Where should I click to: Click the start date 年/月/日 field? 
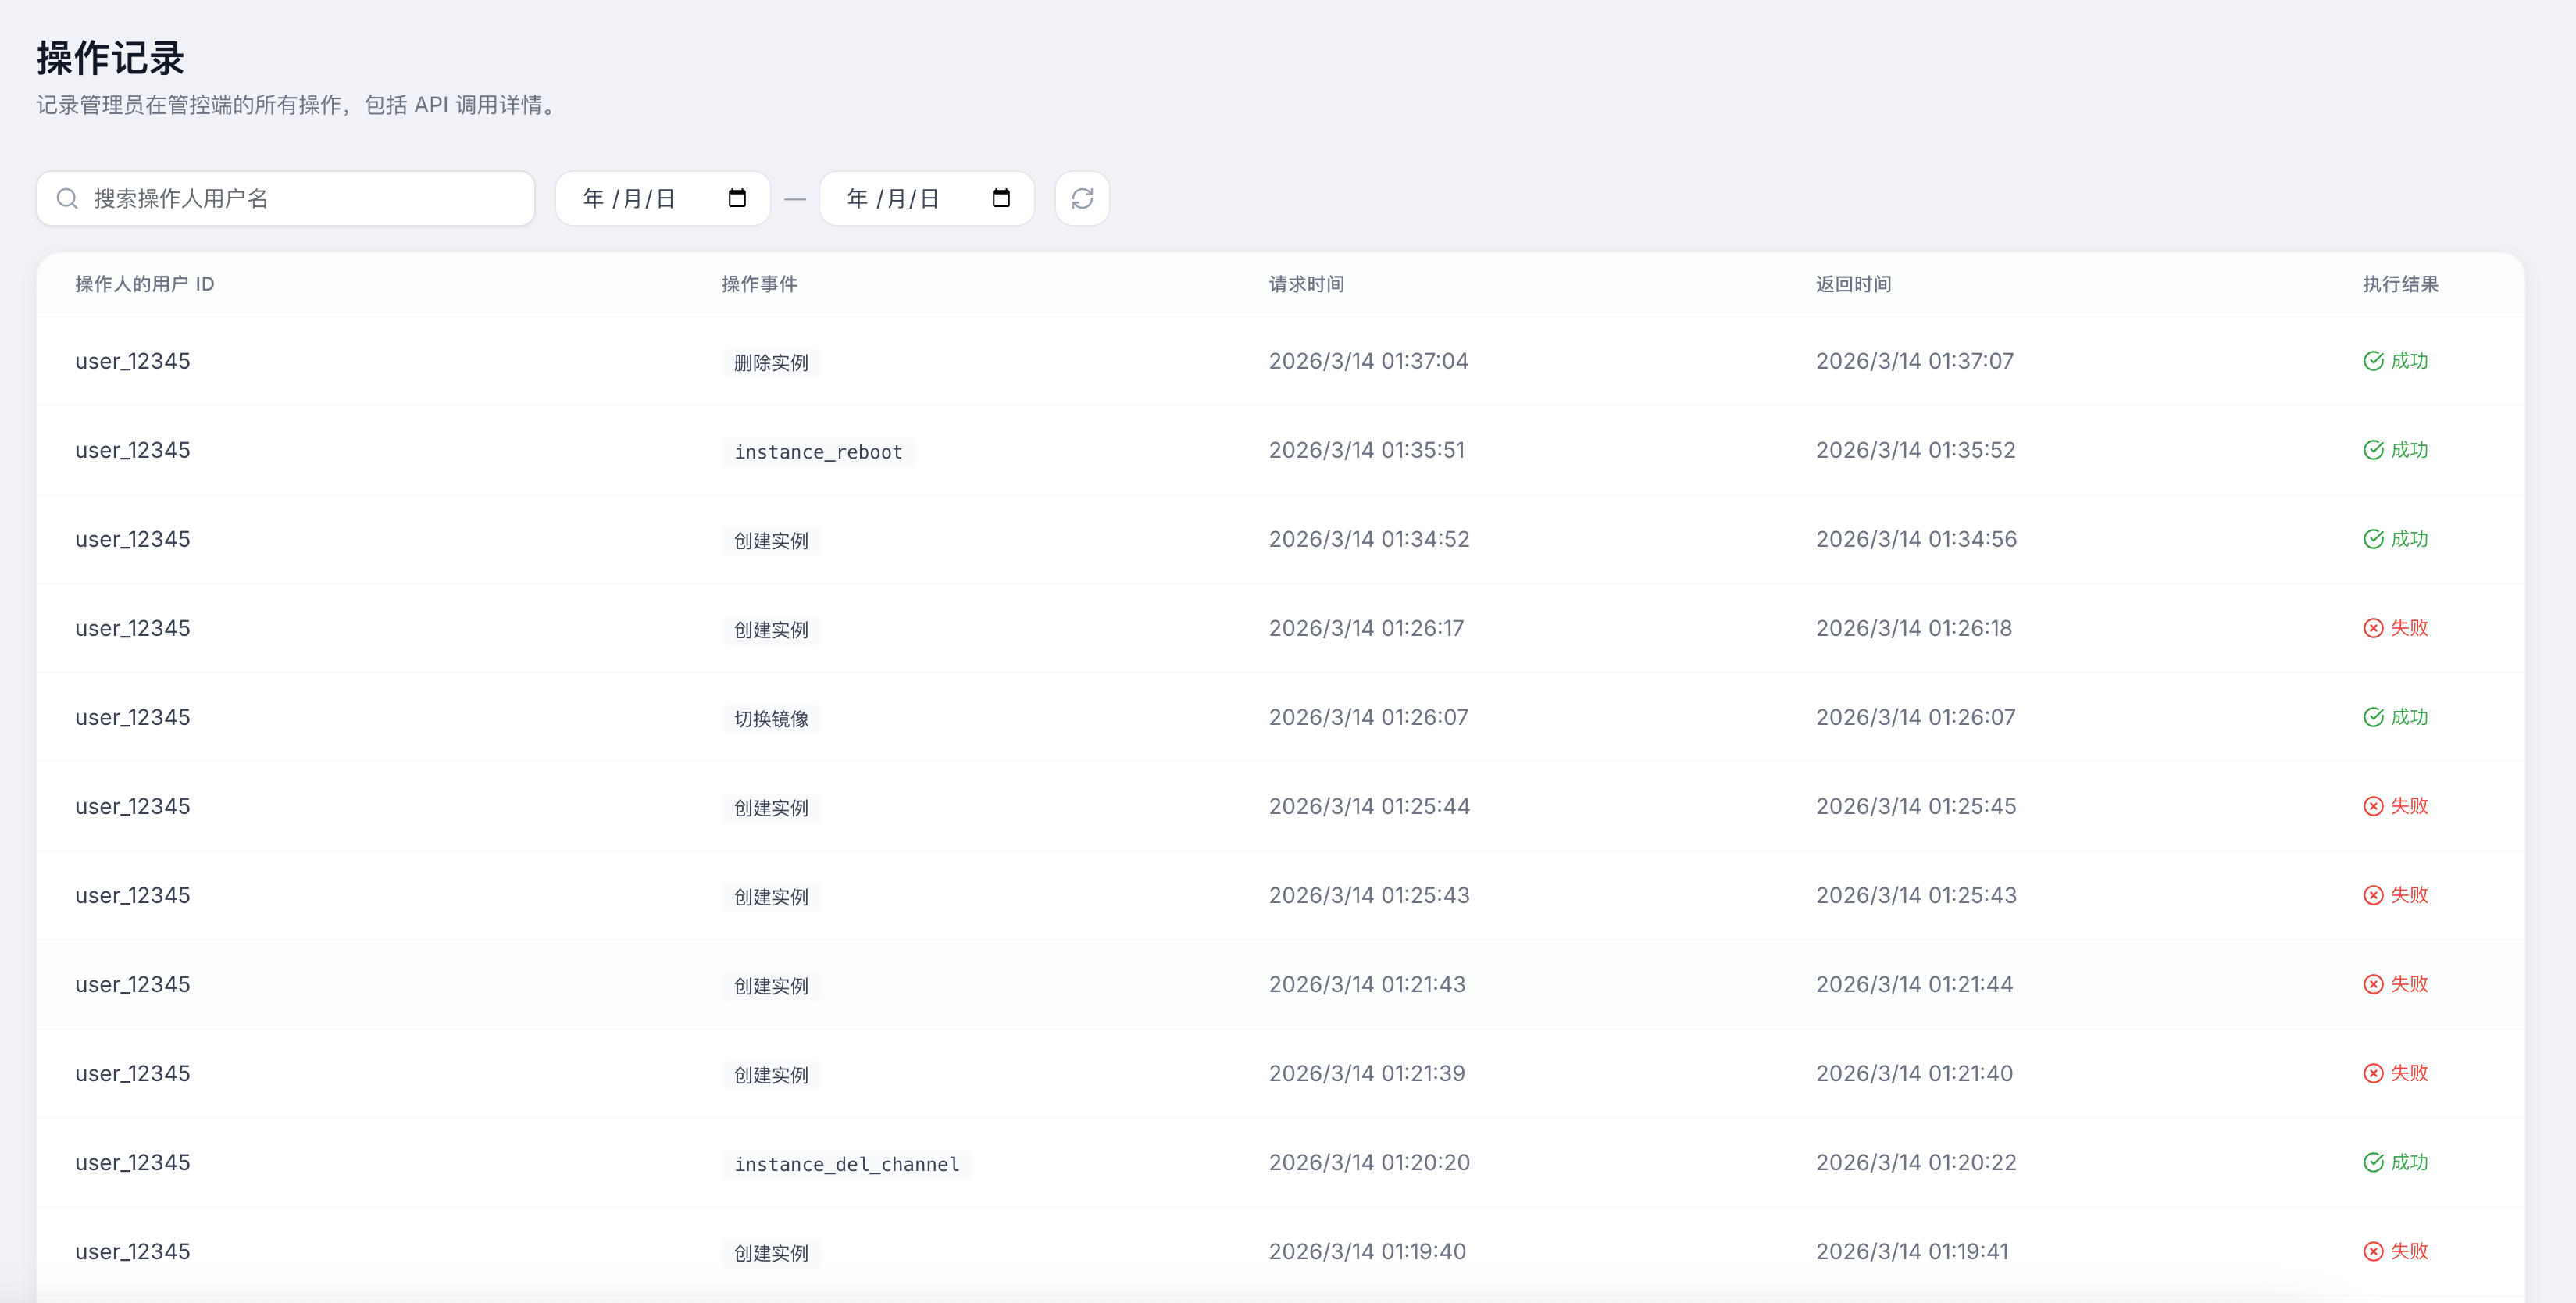click(630, 198)
